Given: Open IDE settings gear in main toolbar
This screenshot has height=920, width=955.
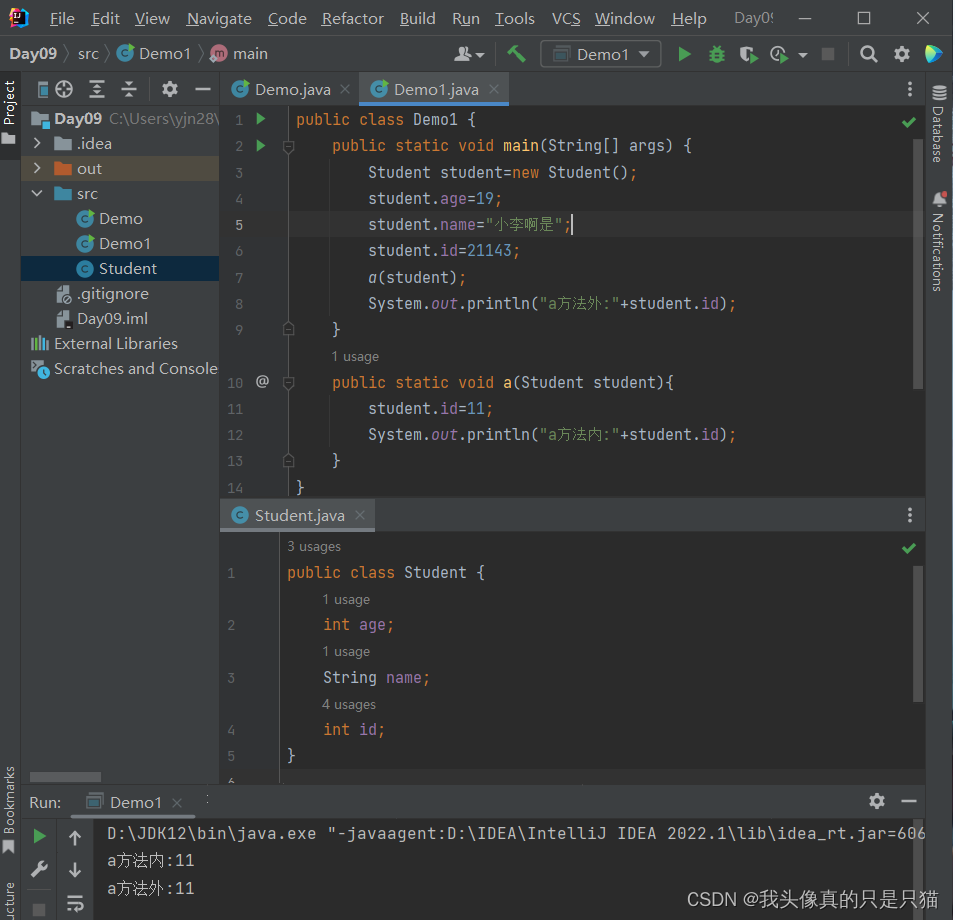Looking at the screenshot, I should tap(901, 55).
